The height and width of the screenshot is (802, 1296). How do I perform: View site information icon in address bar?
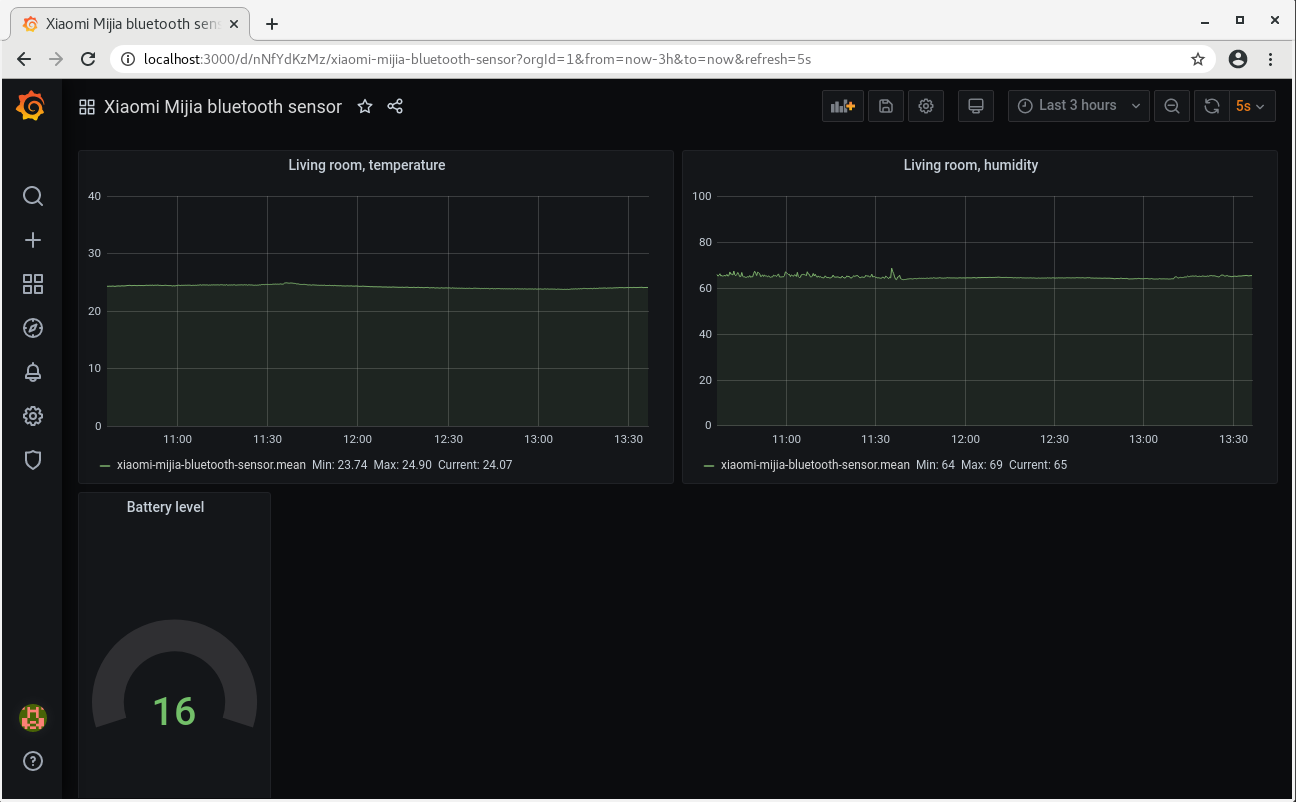click(127, 59)
